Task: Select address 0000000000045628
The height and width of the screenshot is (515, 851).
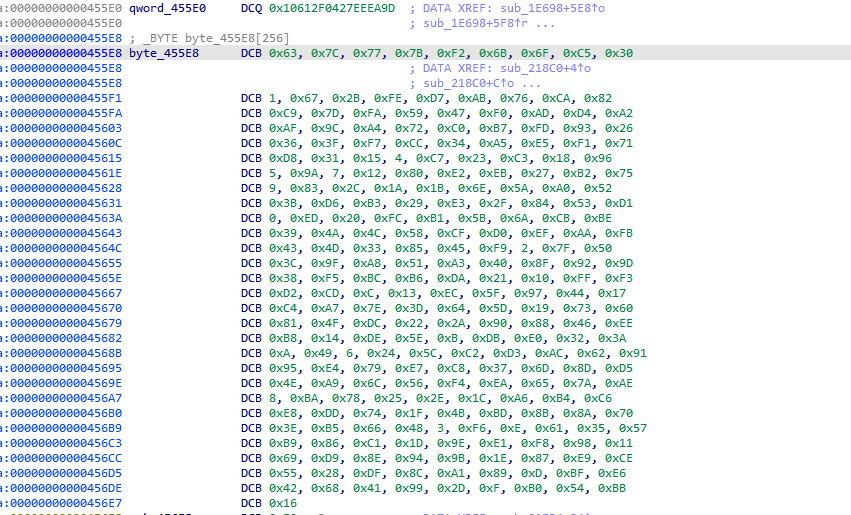Action: coord(66,188)
